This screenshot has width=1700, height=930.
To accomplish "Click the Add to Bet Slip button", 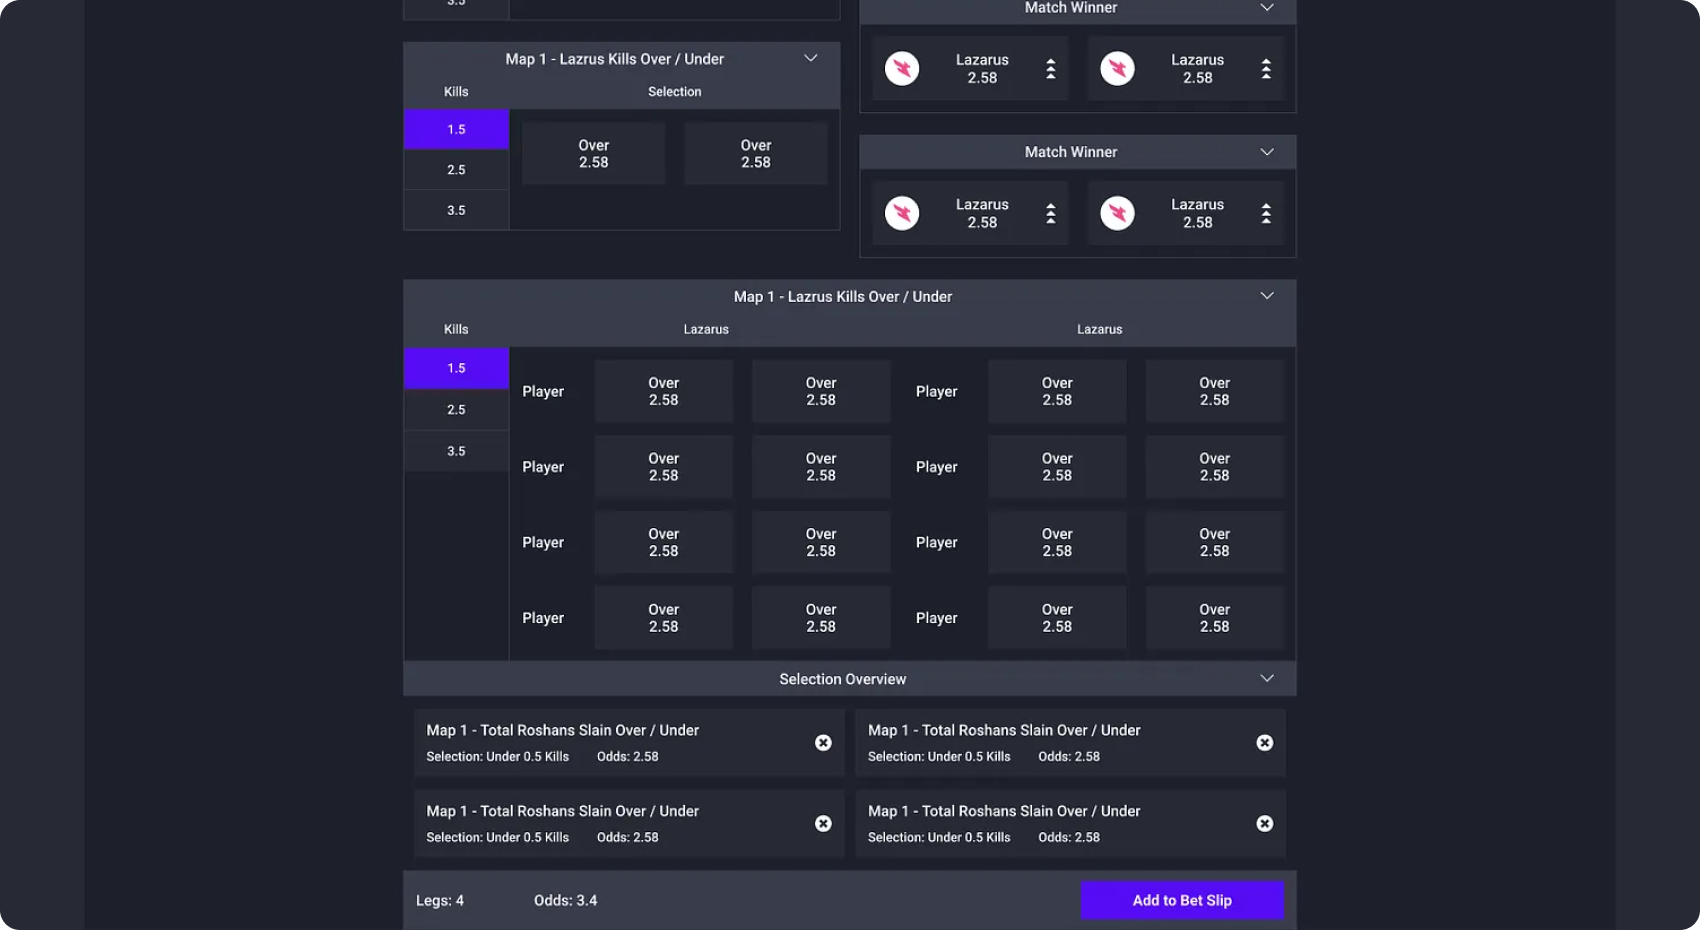I will coord(1181,899).
